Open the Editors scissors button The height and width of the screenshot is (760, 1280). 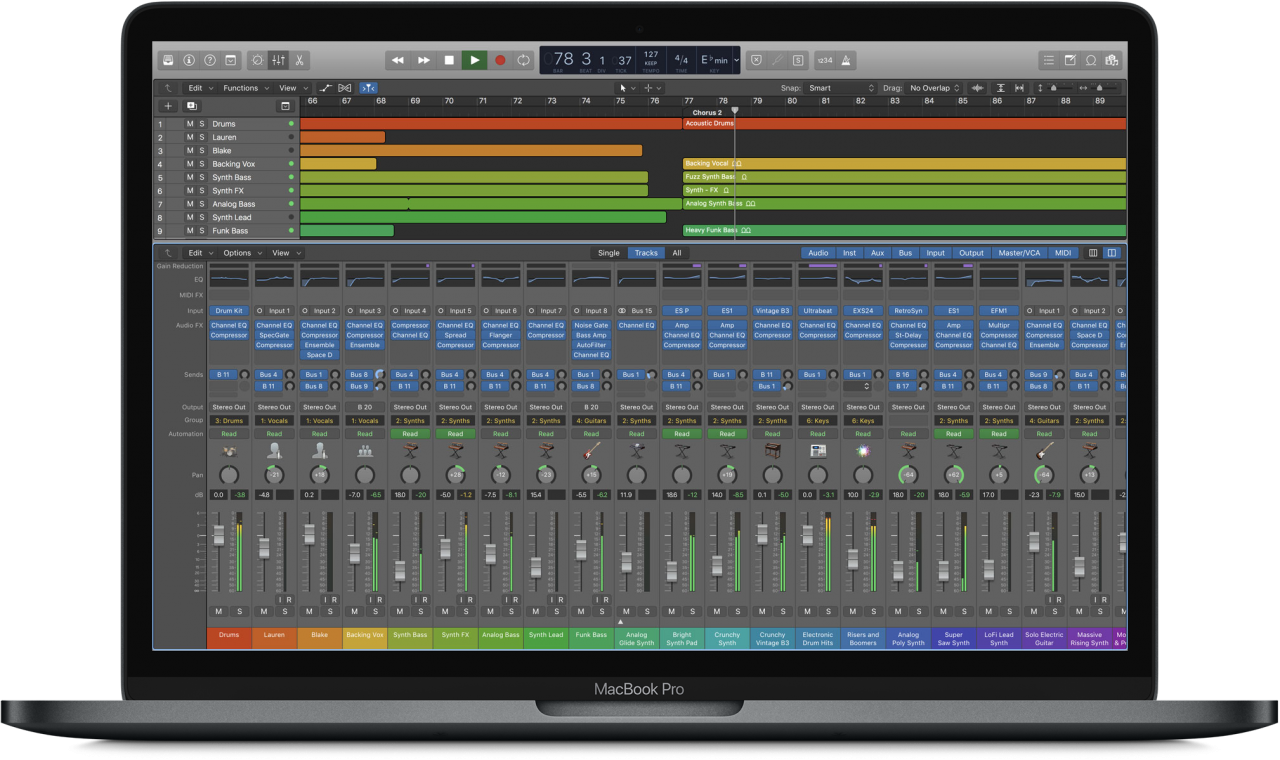(300, 60)
